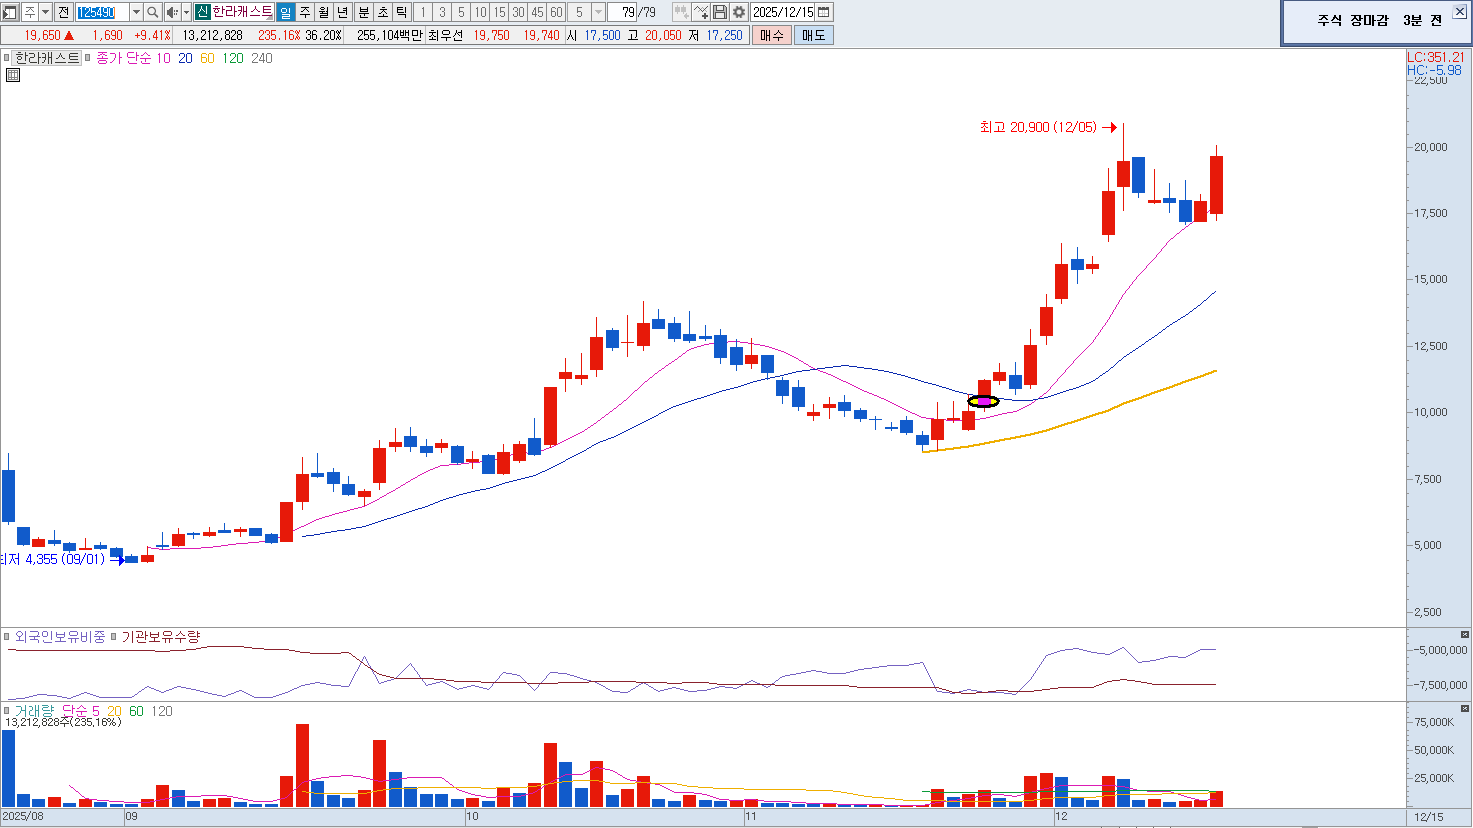Screen dimensions: 1473x828
Task: Expand the stock code dropdown arrow
Action: (x=136, y=12)
